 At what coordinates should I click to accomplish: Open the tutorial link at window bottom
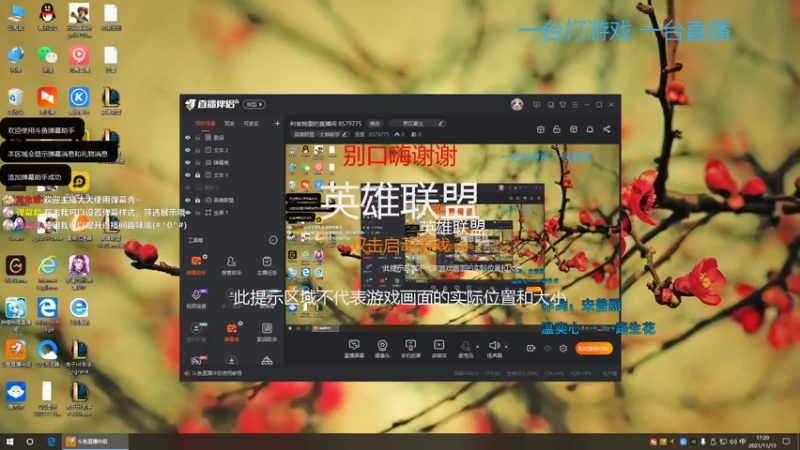tap(214, 373)
